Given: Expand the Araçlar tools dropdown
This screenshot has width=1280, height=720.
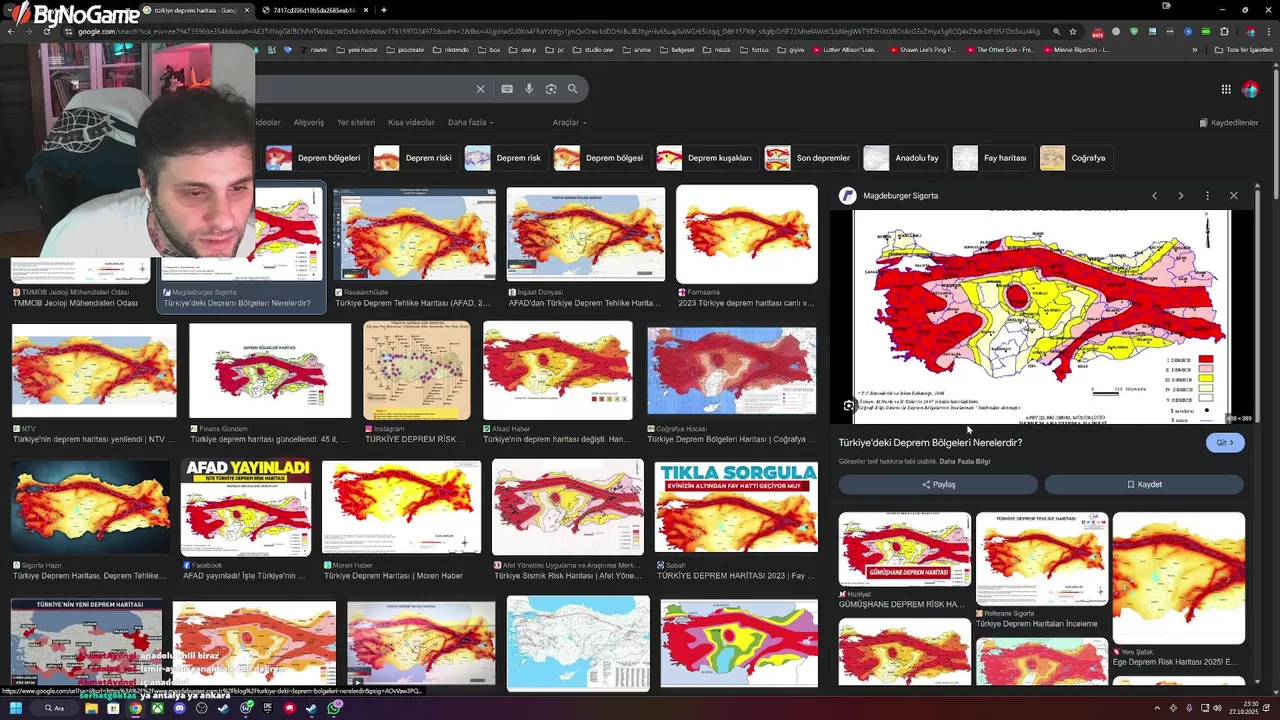Looking at the screenshot, I should 569,122.
